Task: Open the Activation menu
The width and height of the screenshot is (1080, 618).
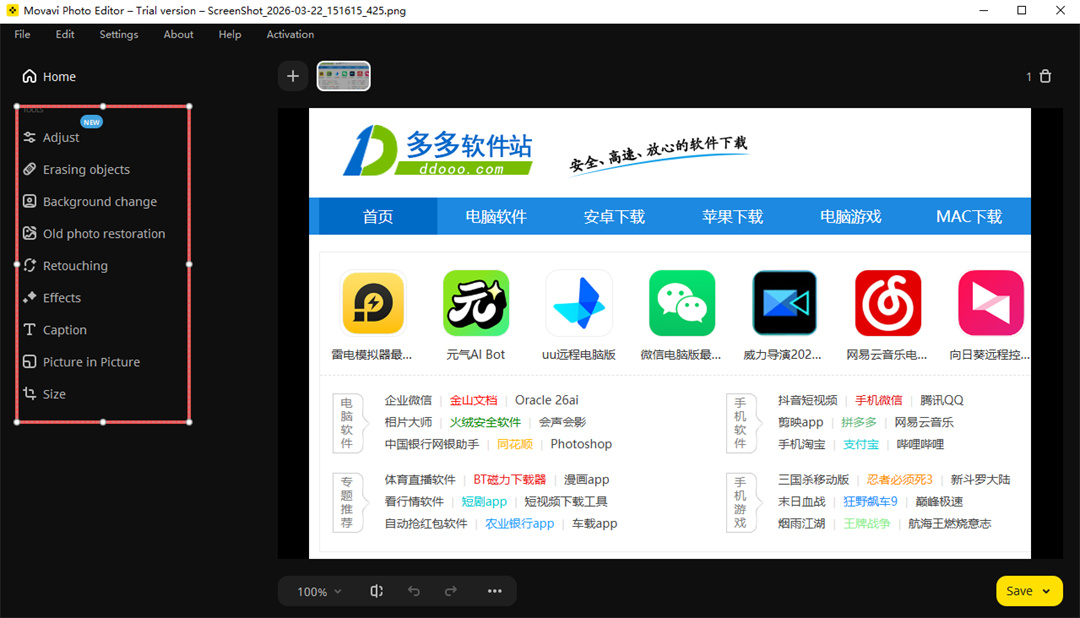Action: 290,34
